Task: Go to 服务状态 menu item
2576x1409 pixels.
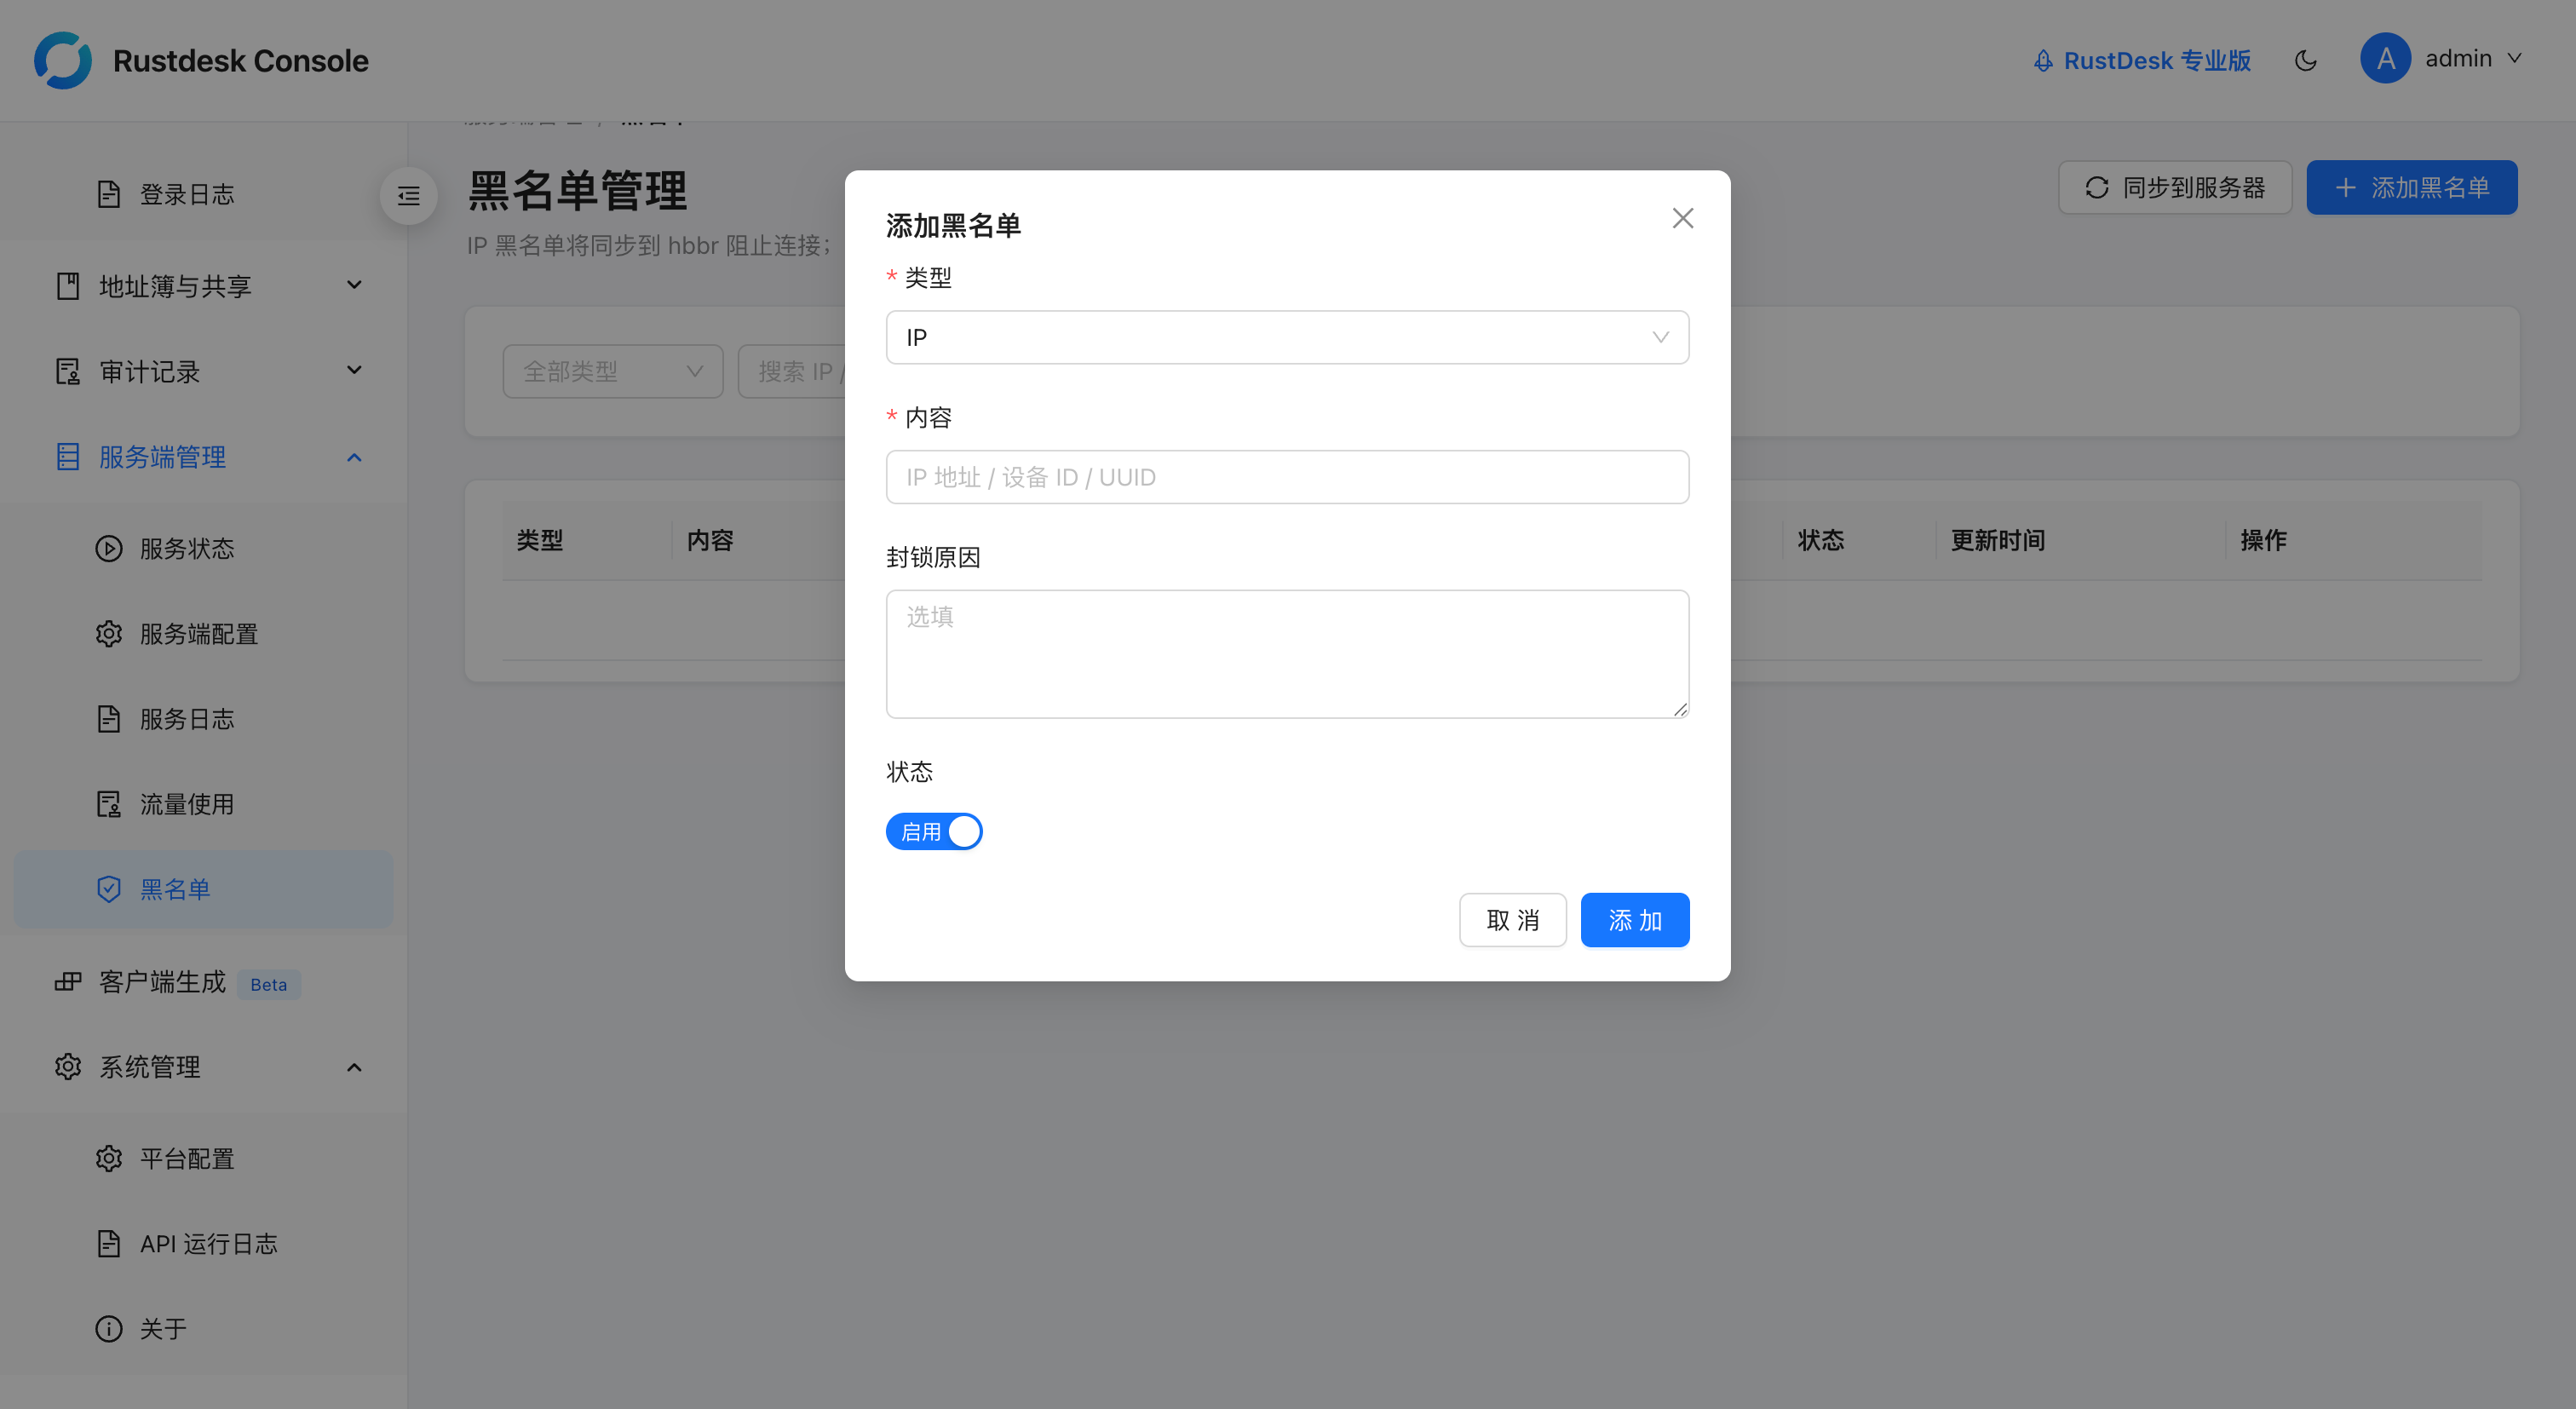Action: (203, 549)
